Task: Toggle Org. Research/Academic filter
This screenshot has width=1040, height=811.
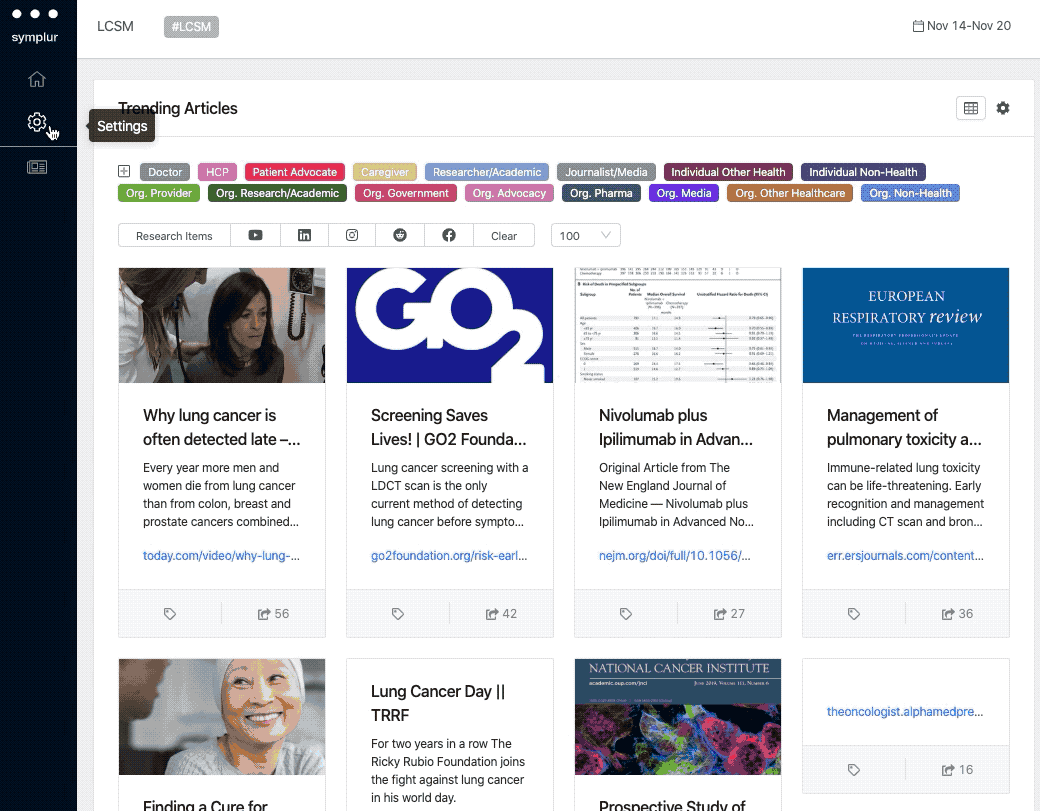Action: (x=277, y=194)
